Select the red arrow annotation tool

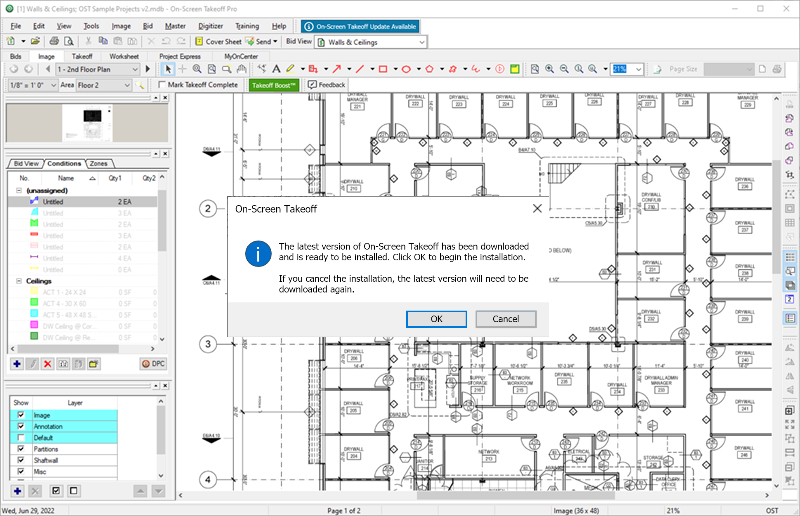(337, 69)
